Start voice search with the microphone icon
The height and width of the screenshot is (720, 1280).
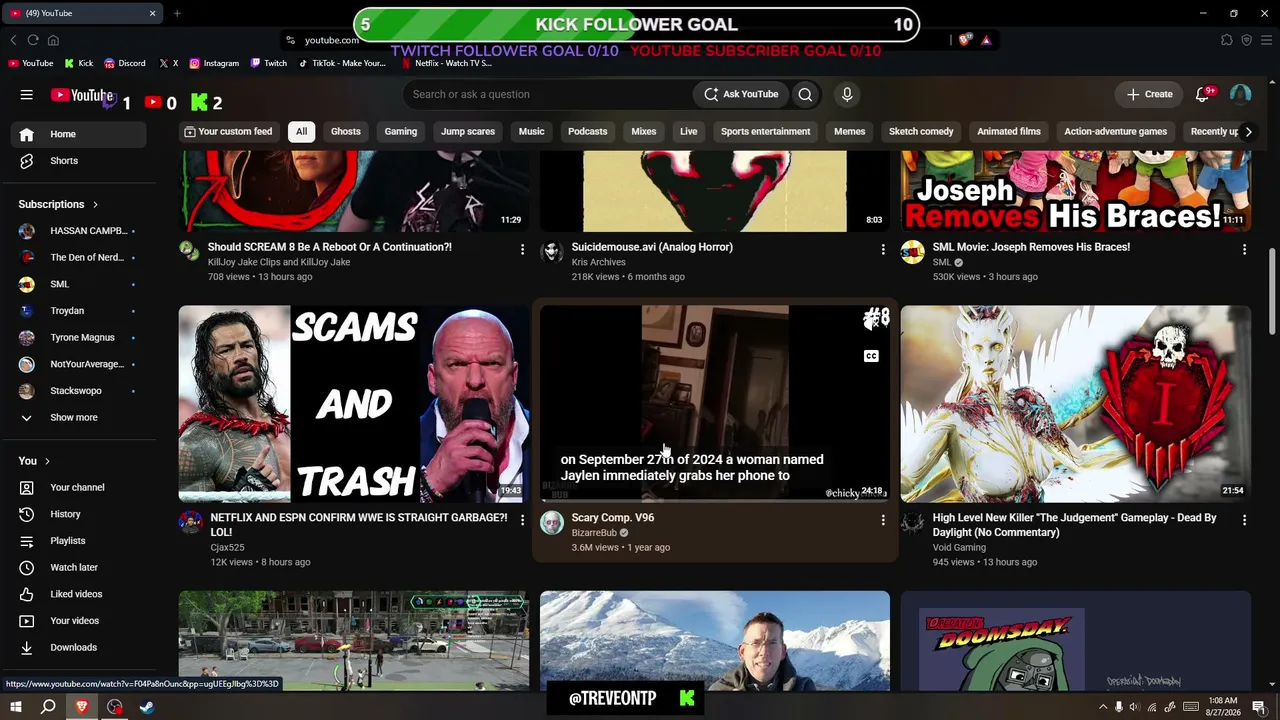pyautogui.click(x=847, y=94)
